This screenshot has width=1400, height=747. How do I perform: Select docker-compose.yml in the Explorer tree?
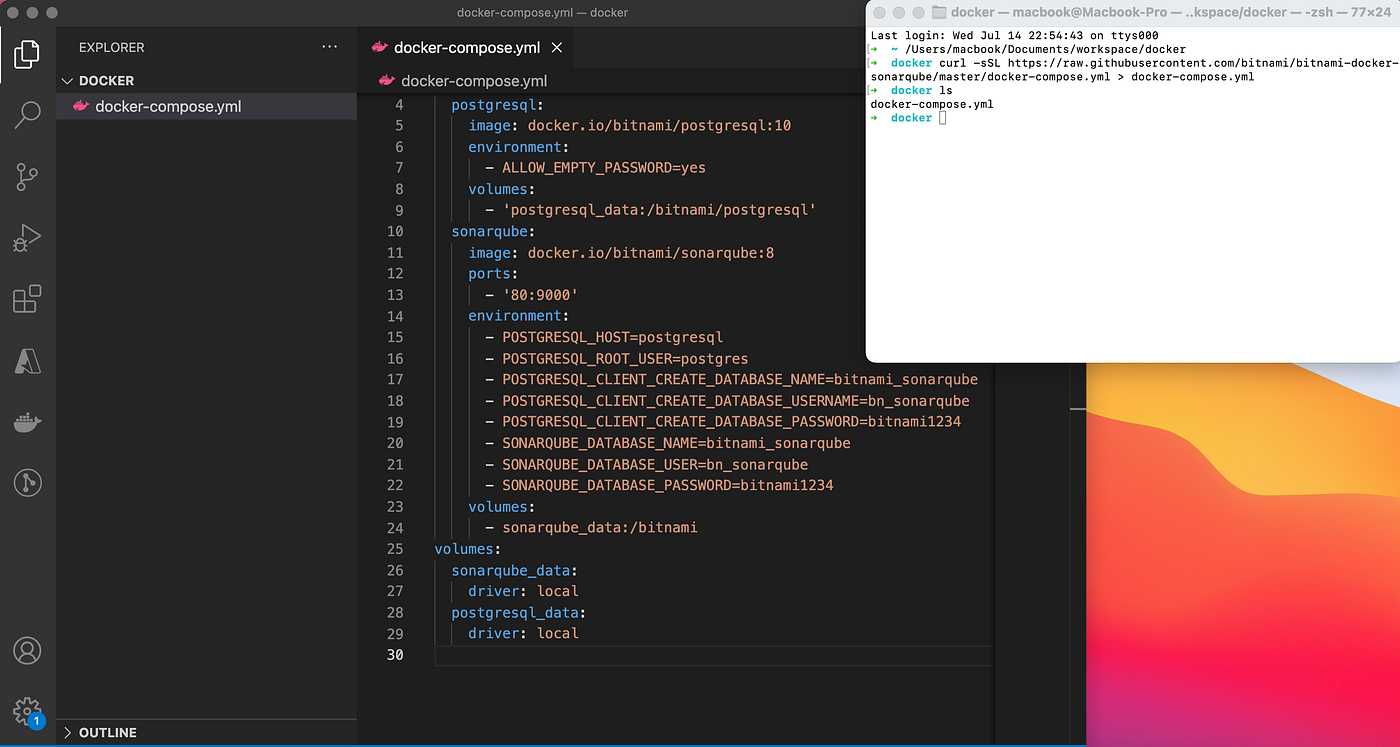(x=206, y=106)
